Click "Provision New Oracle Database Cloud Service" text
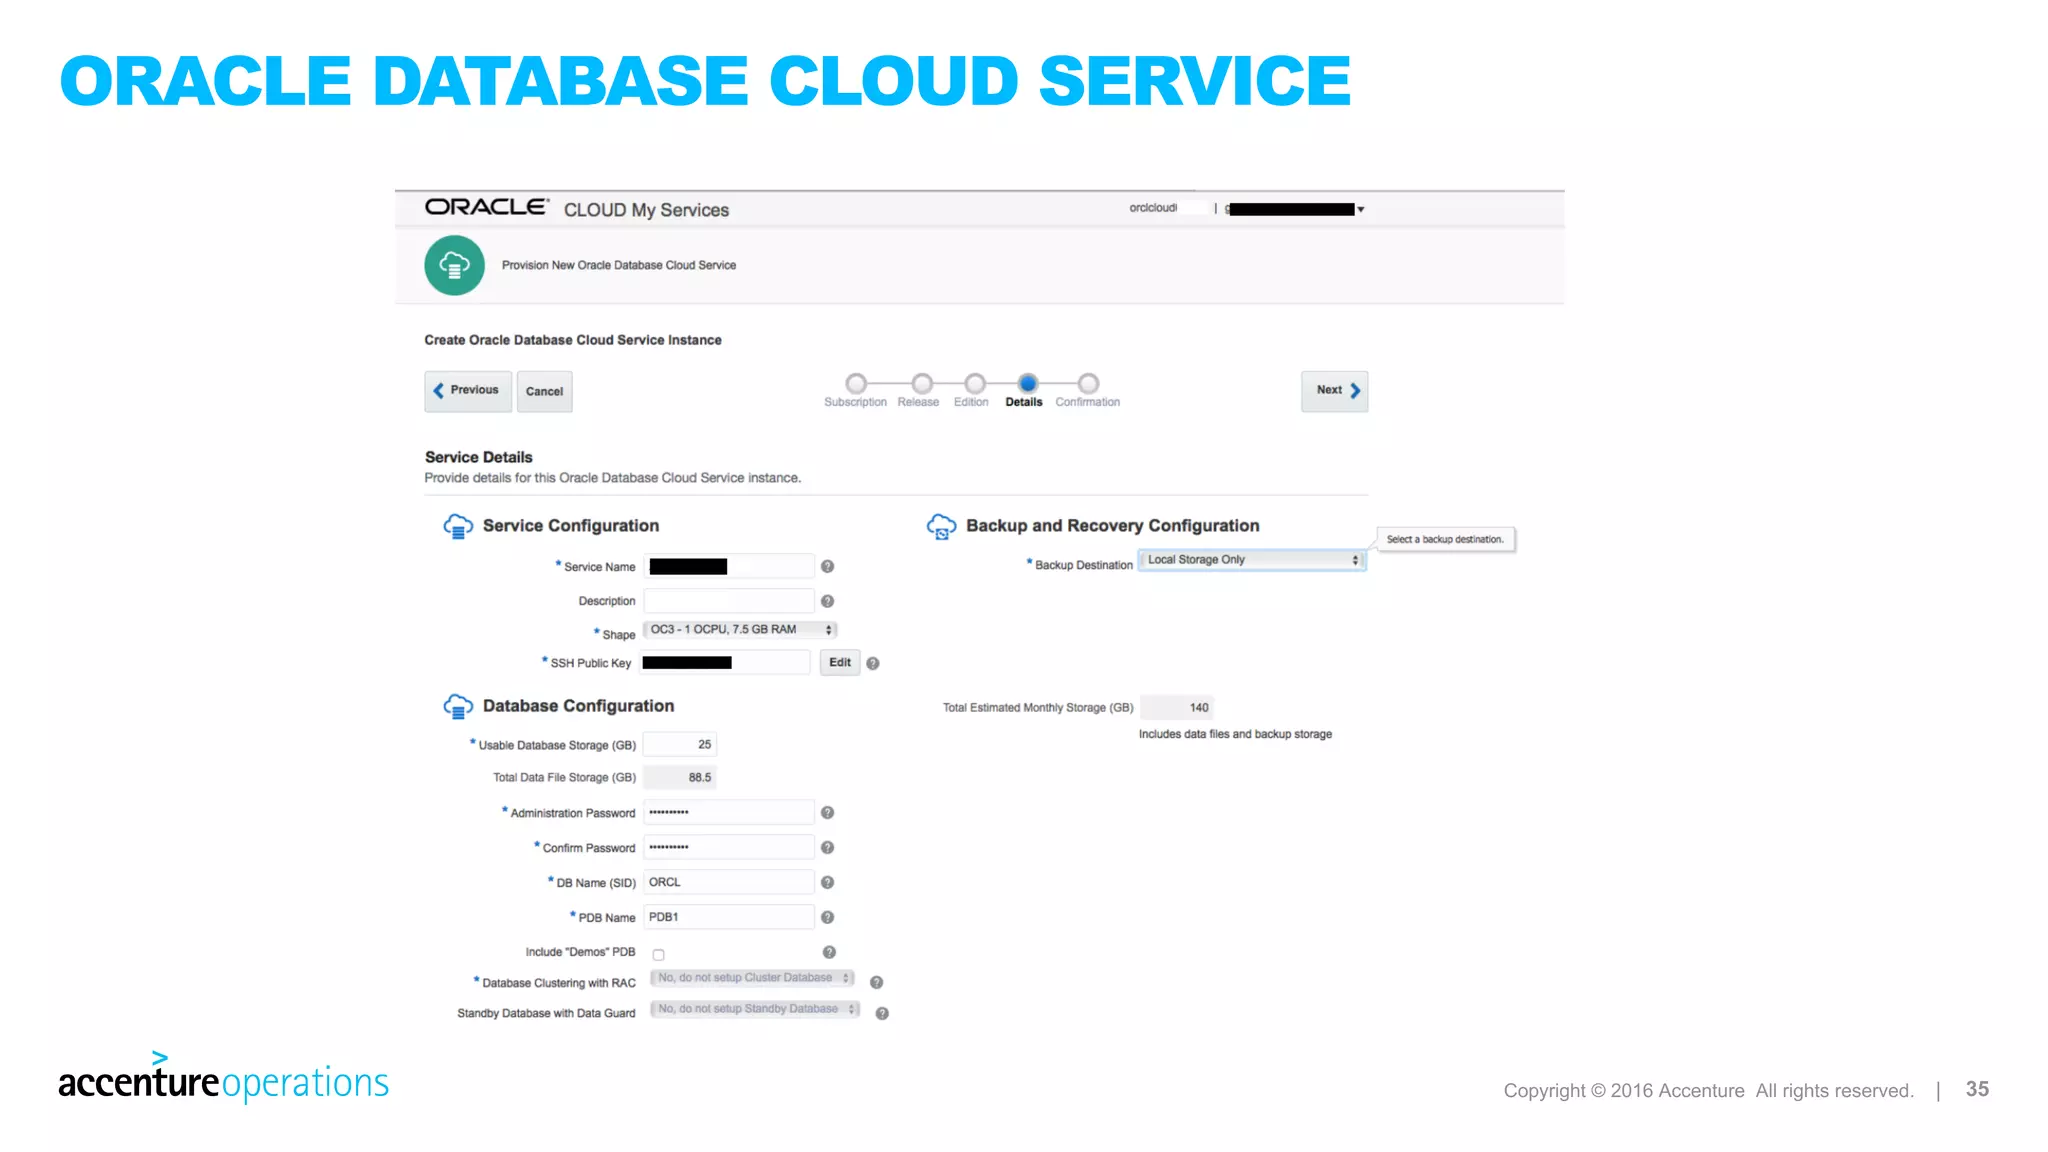2048x1152 pixels. (x=619, y=265)
